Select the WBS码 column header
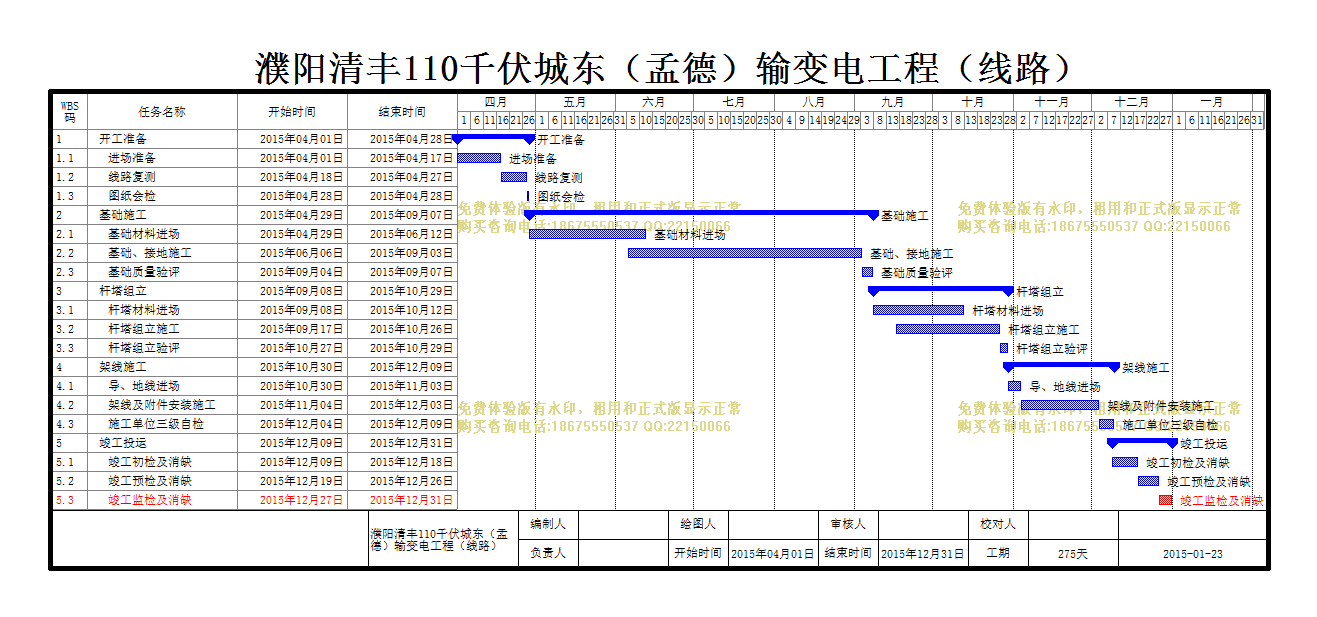This screenshot has height=617, width=1317. pyautogui.click(x=69, y=111)
